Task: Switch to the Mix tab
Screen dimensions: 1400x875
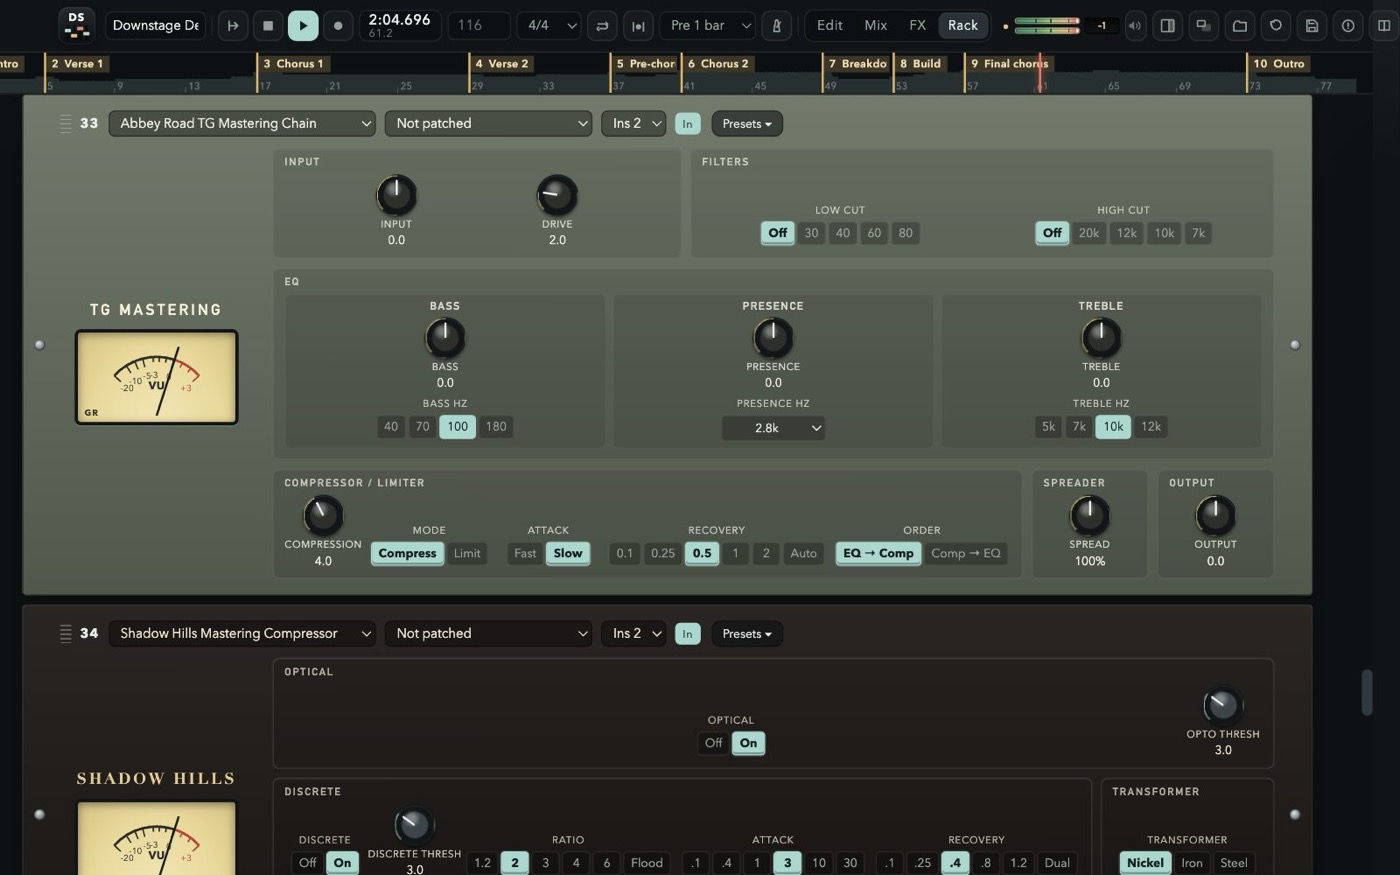Action: pyautogui.click(x=876, y=25)
